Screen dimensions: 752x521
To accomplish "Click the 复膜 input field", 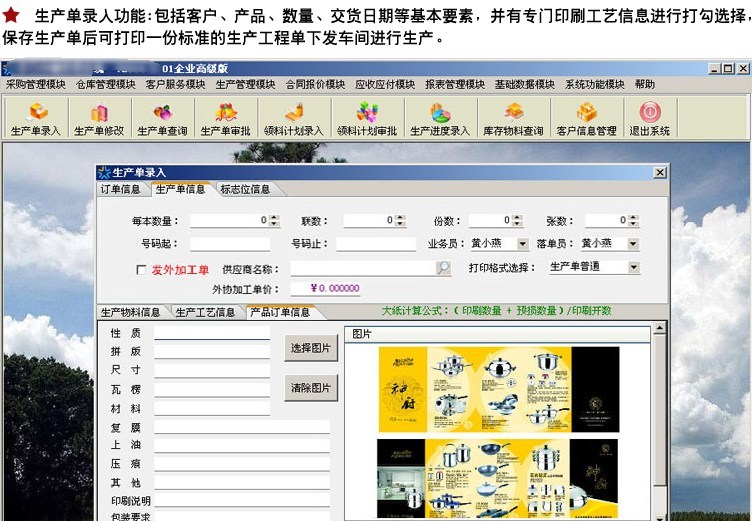I will pyautogui.click(x=242, y=427).
